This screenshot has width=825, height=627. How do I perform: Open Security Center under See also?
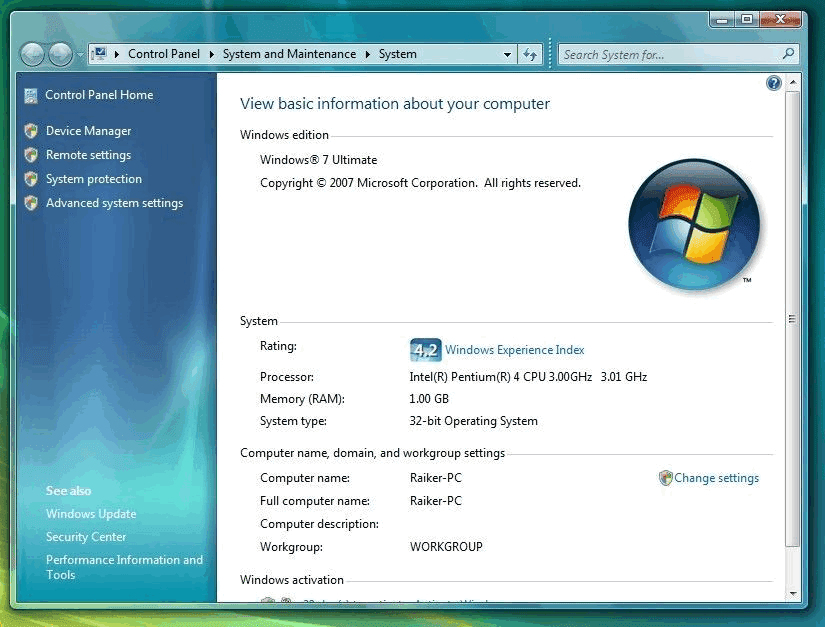point(86,537)
